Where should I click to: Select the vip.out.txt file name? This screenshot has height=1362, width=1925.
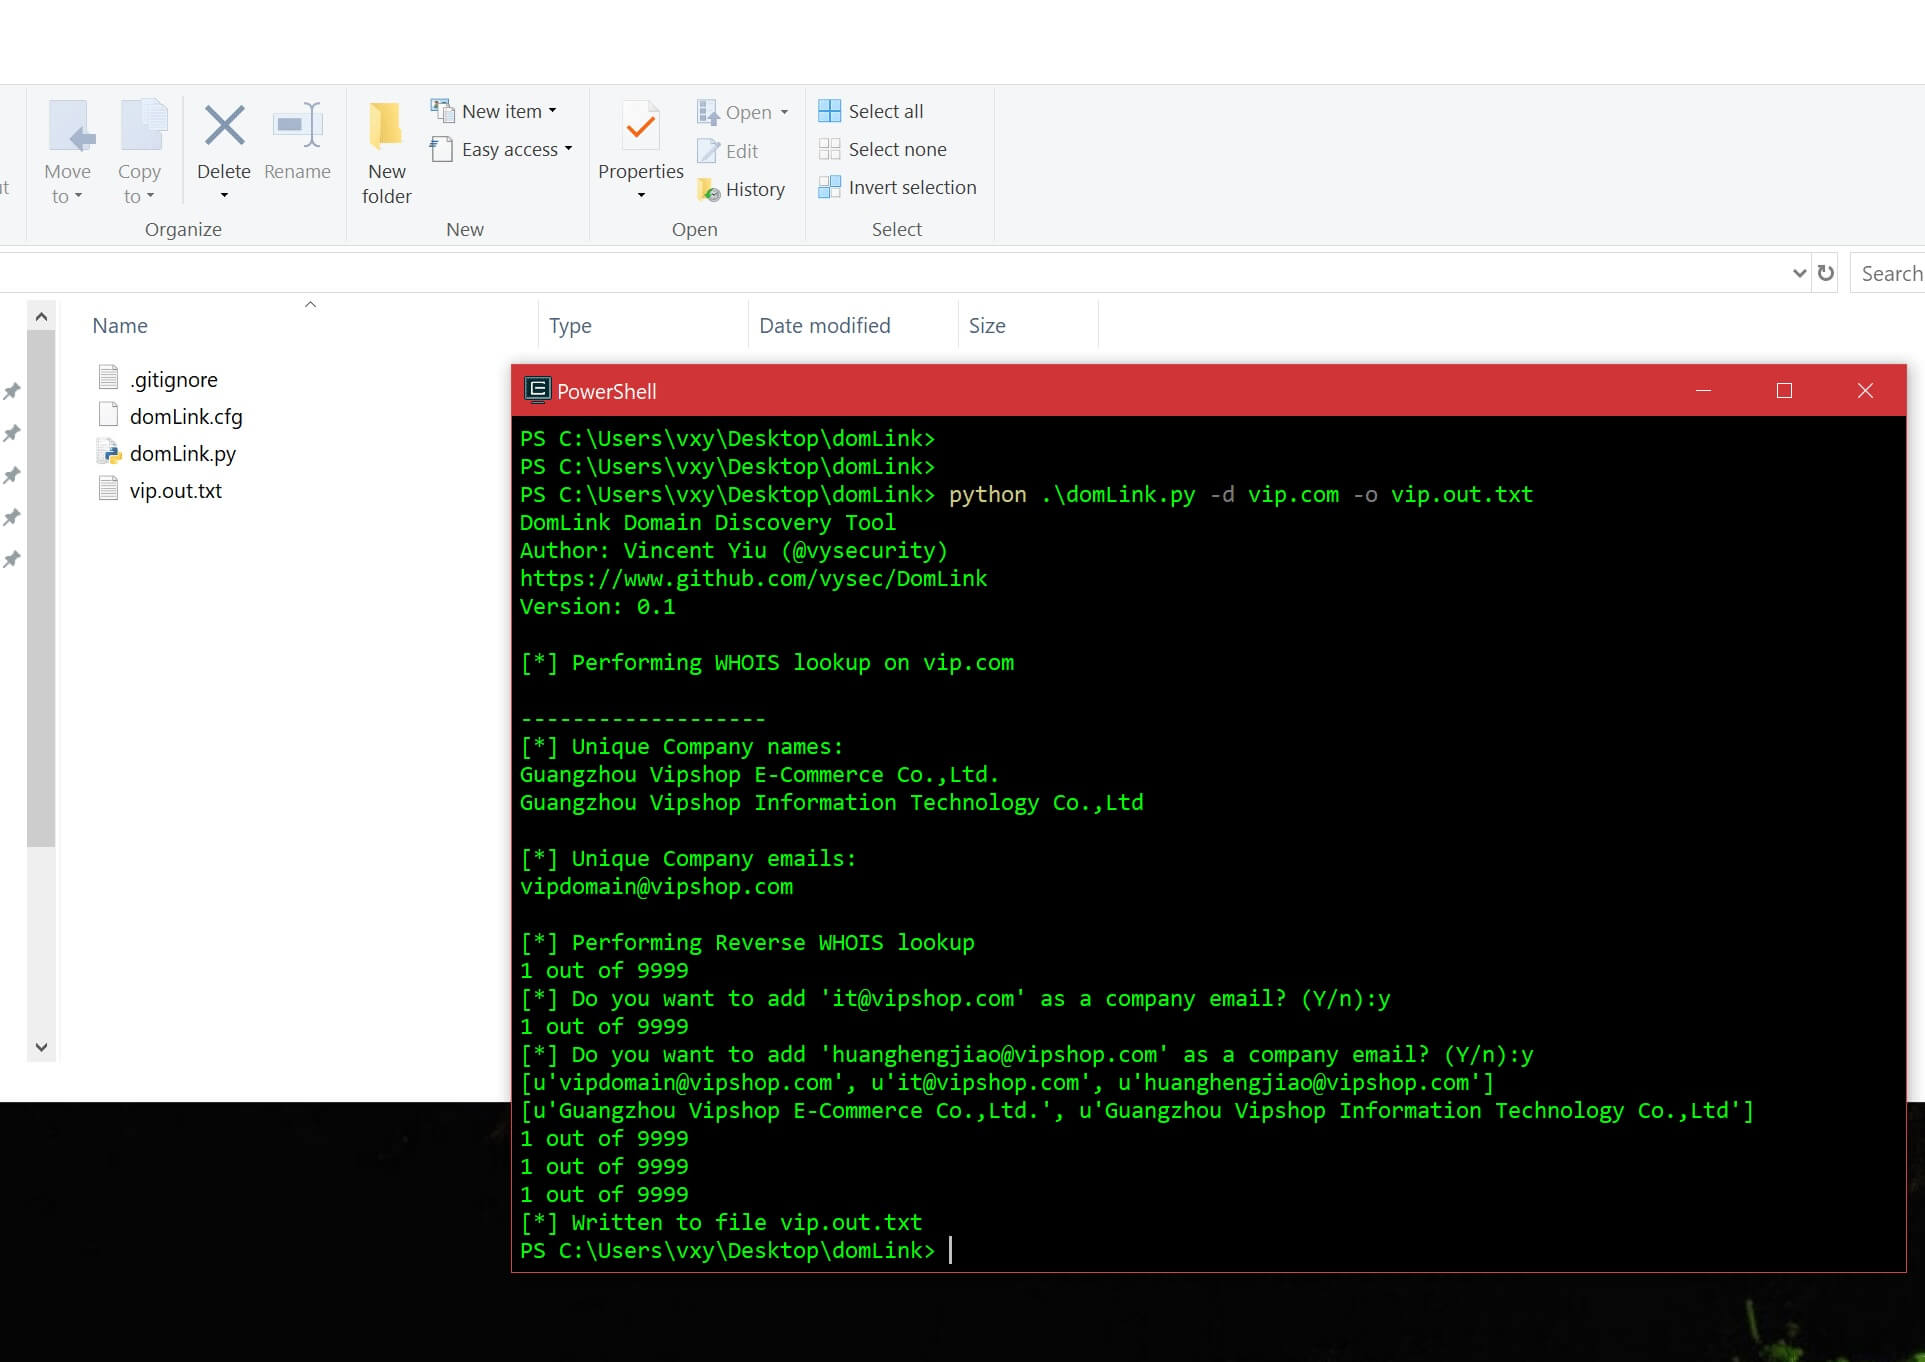pyautogui.click(x=176, y=490)
